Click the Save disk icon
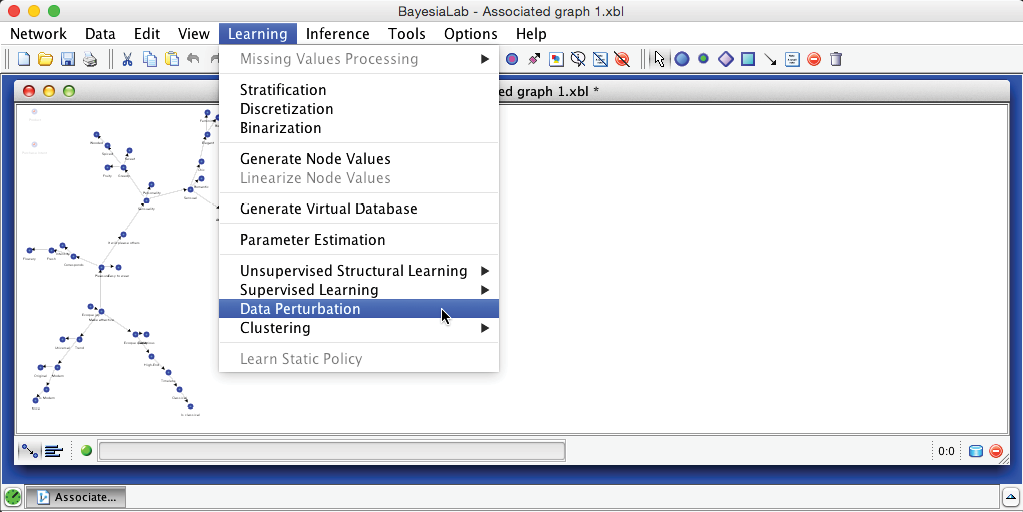 68,59
